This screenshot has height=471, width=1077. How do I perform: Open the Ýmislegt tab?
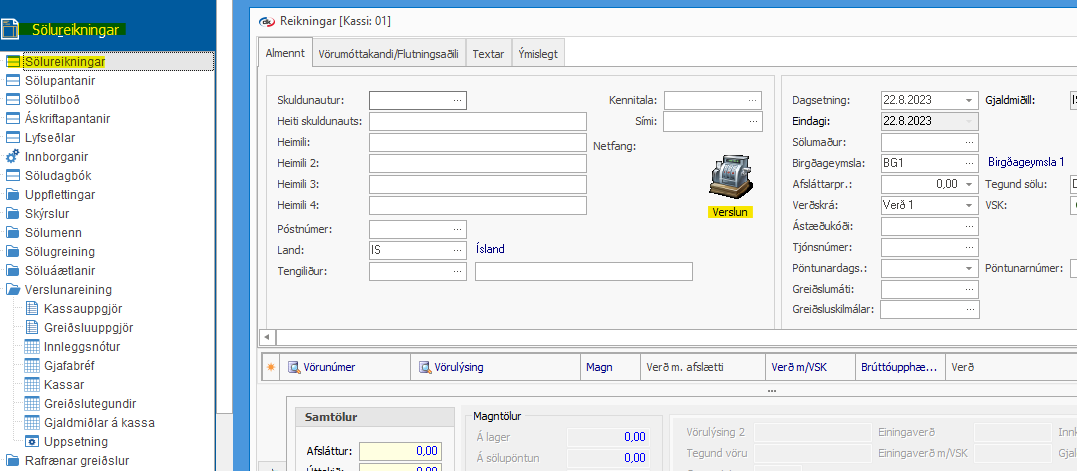[x=538, y=53]
